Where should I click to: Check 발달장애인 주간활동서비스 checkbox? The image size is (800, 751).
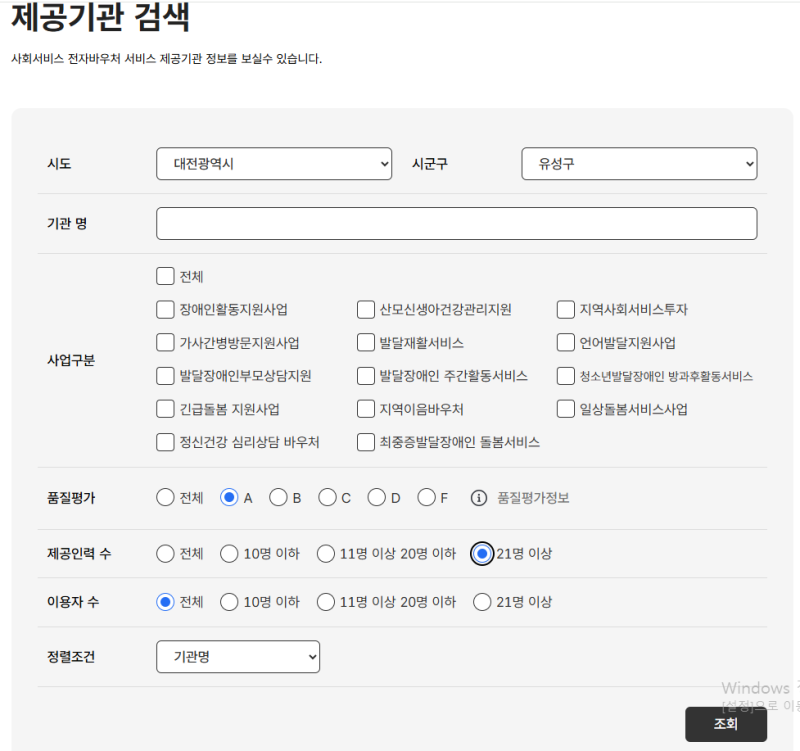(x=366, y=376)
